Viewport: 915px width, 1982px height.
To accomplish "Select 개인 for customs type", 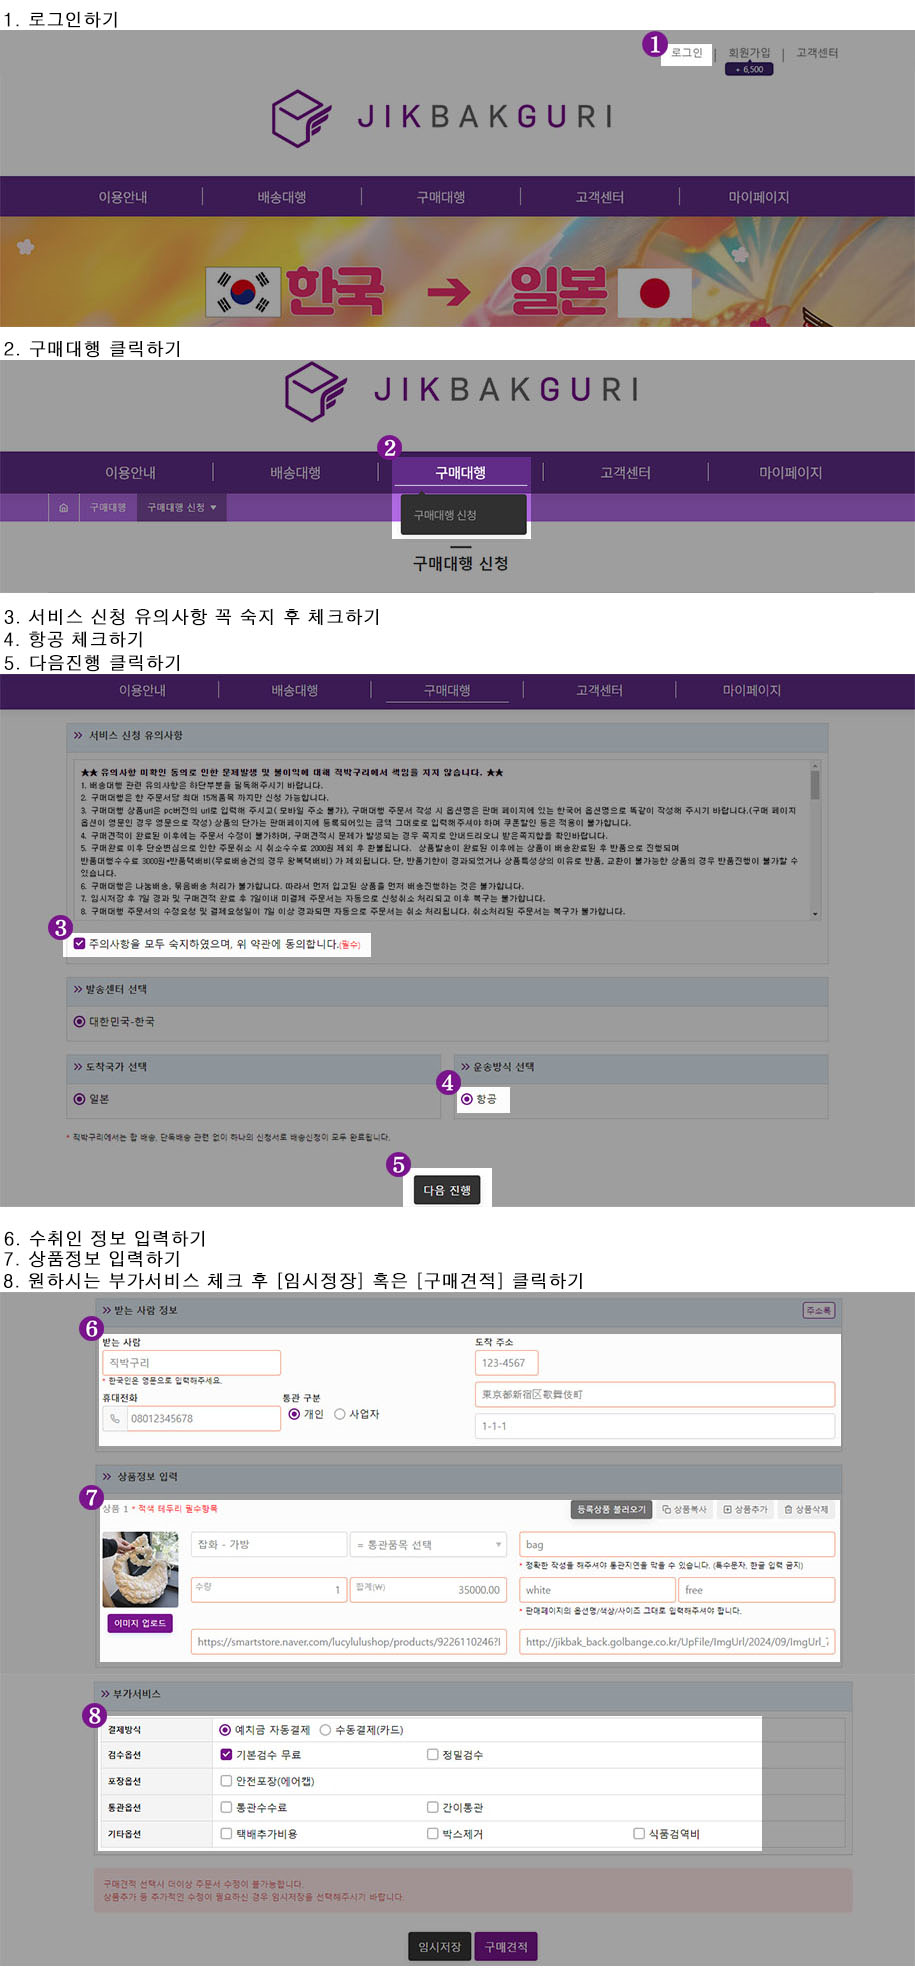I will tap(294, 1414).
